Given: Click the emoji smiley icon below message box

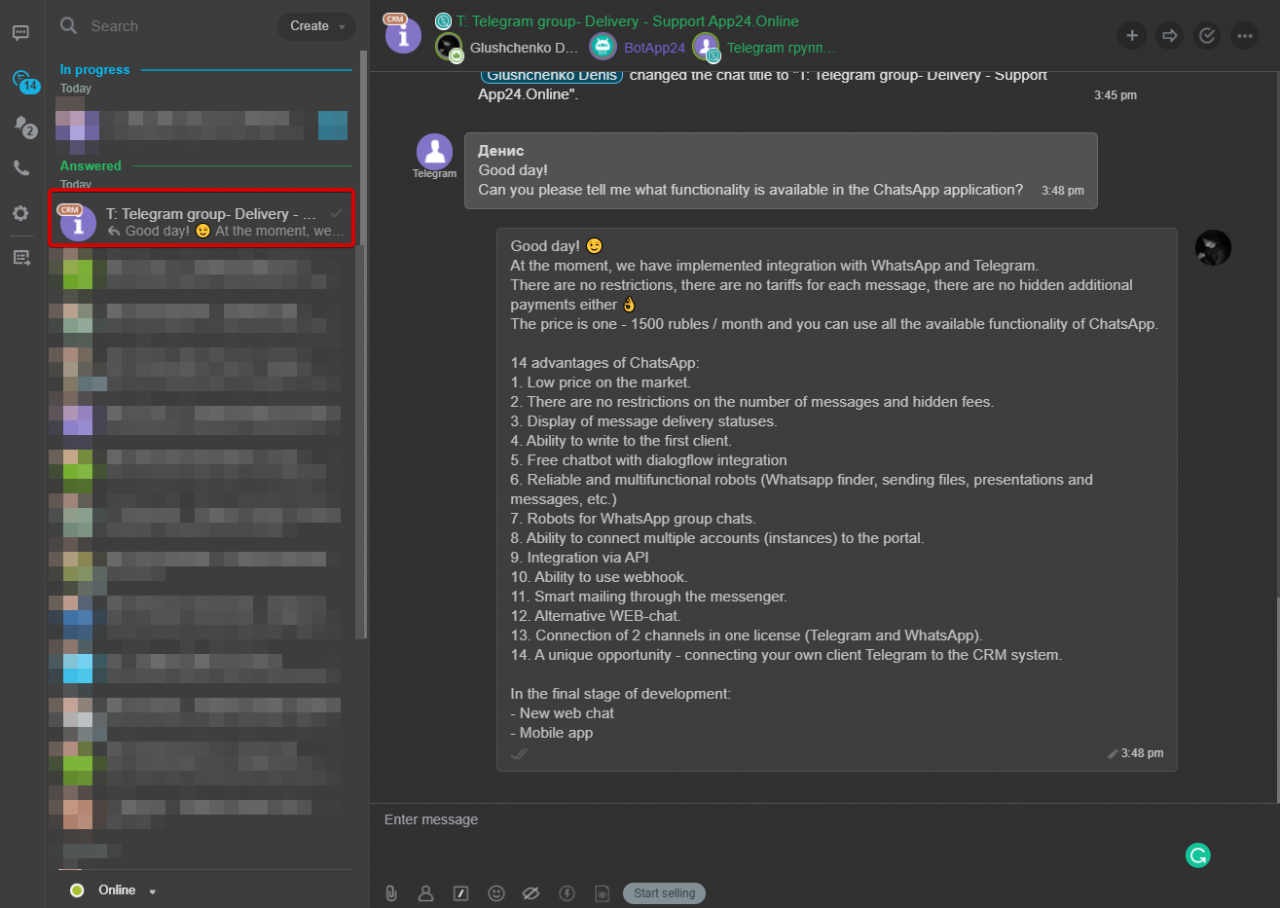Looking at the screenshot, I should click(x=496, y=893).
